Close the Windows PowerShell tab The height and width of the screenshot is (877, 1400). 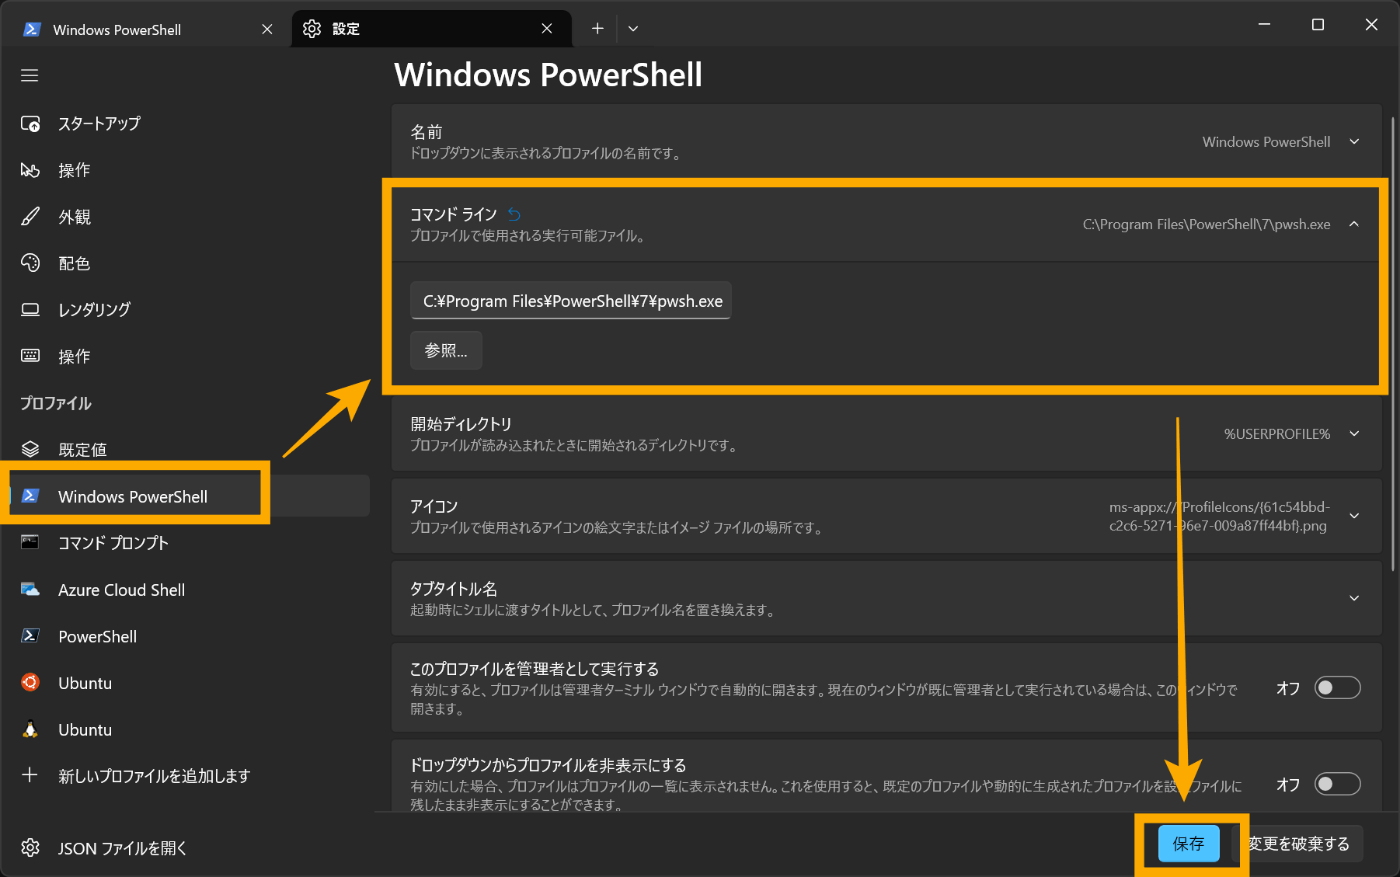(x=267, y=29)
